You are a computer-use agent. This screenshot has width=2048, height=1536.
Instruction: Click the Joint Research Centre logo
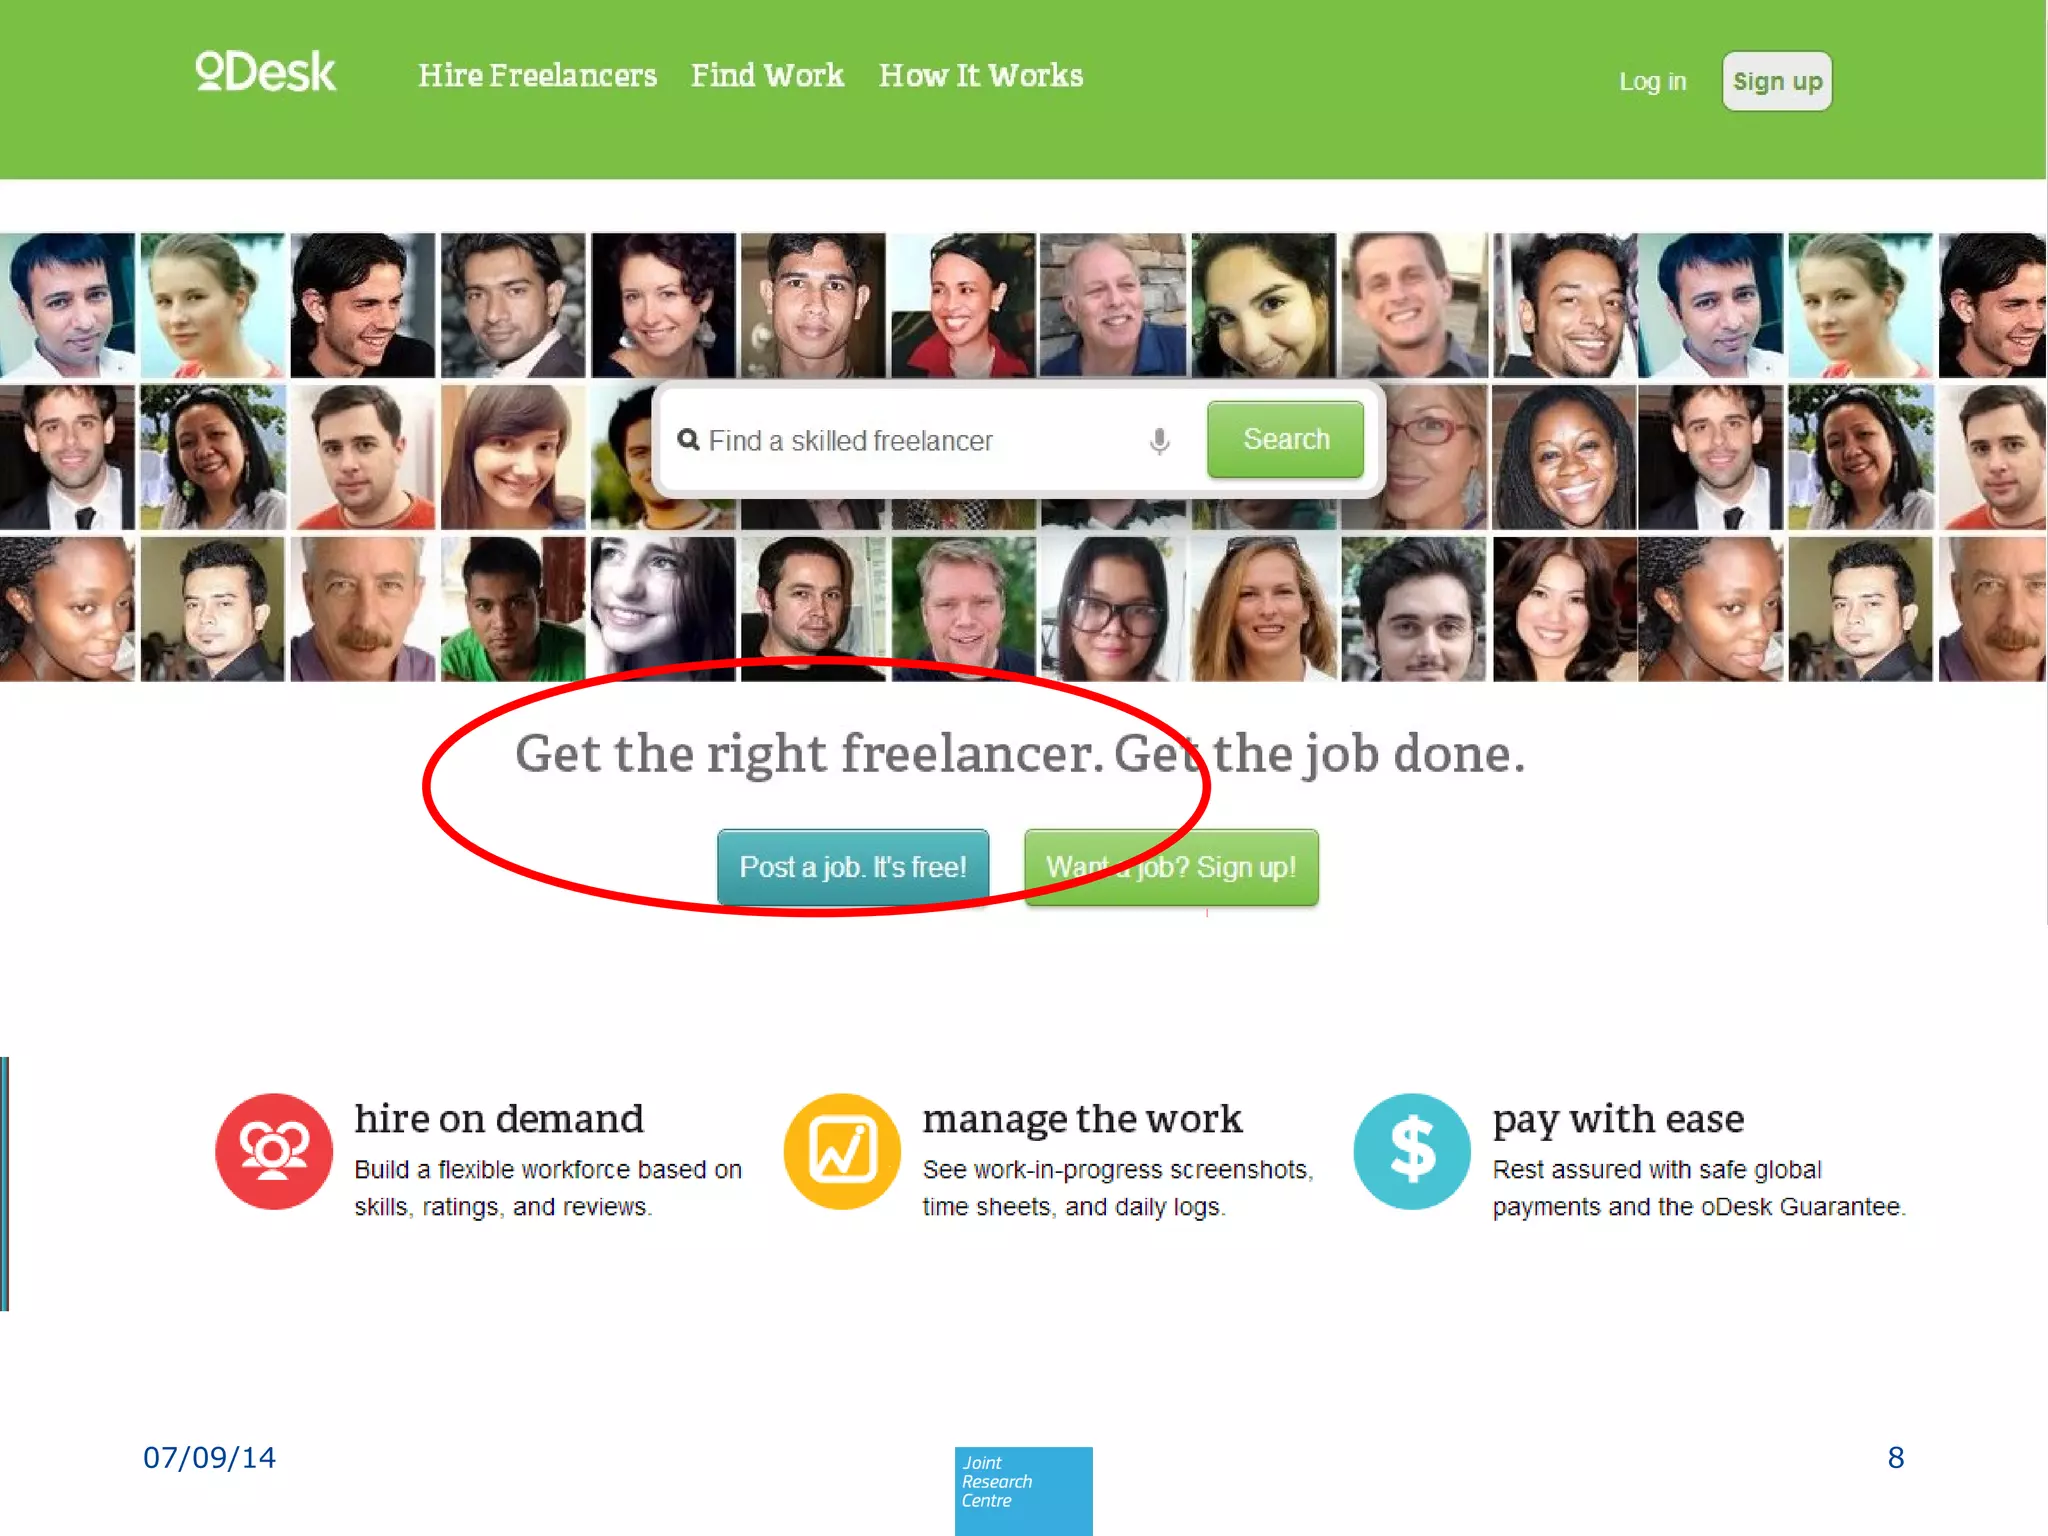[x=1023, y=1490]
